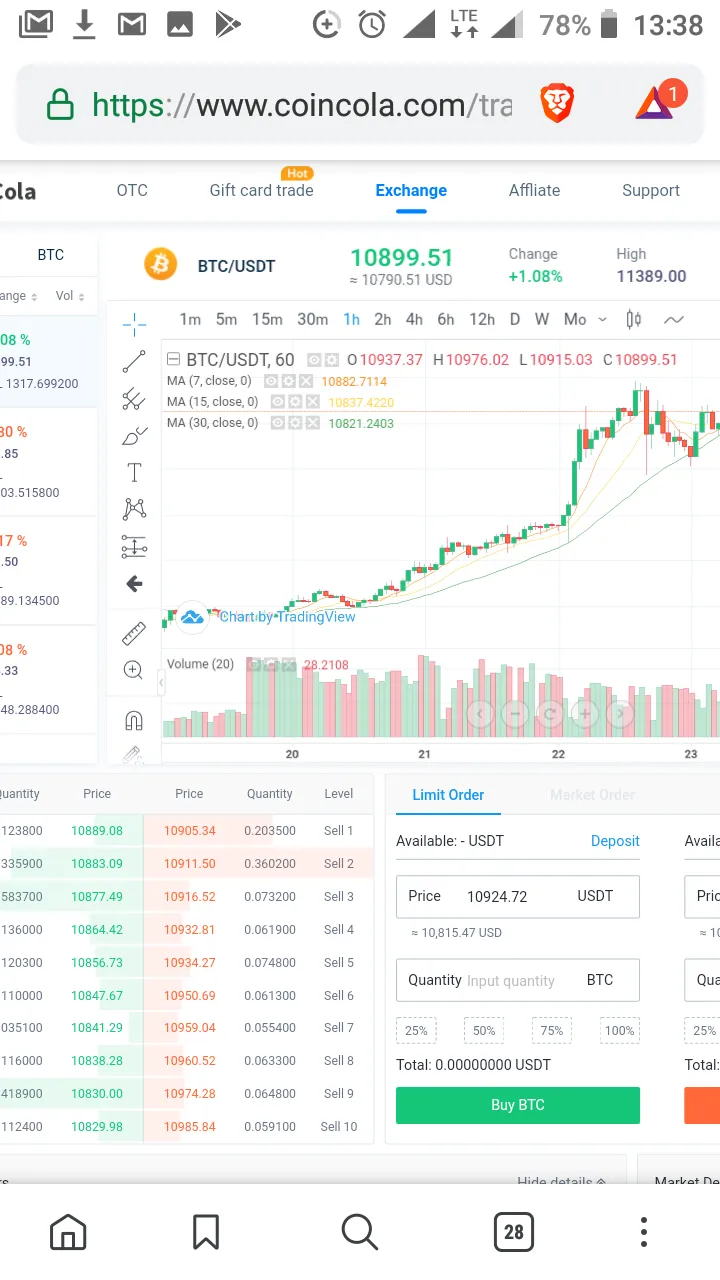The height and width of the screenshot is (1280, 720).
Task: Open the Brave shields lion icon
Action: tap(557, 104)
